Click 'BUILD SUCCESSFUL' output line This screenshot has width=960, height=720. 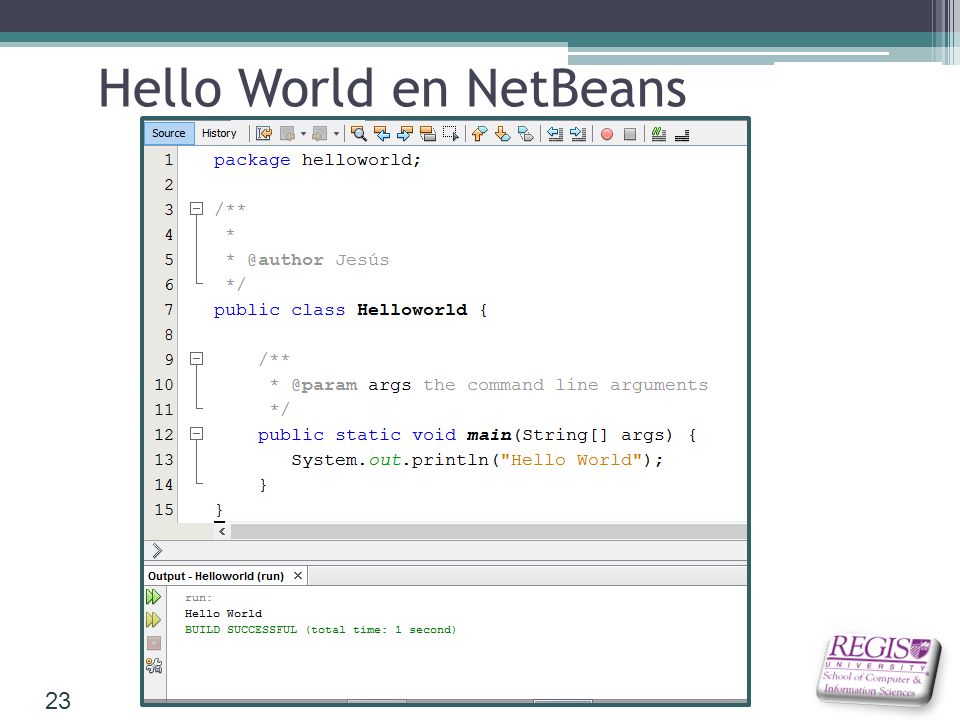click(320, 629)
